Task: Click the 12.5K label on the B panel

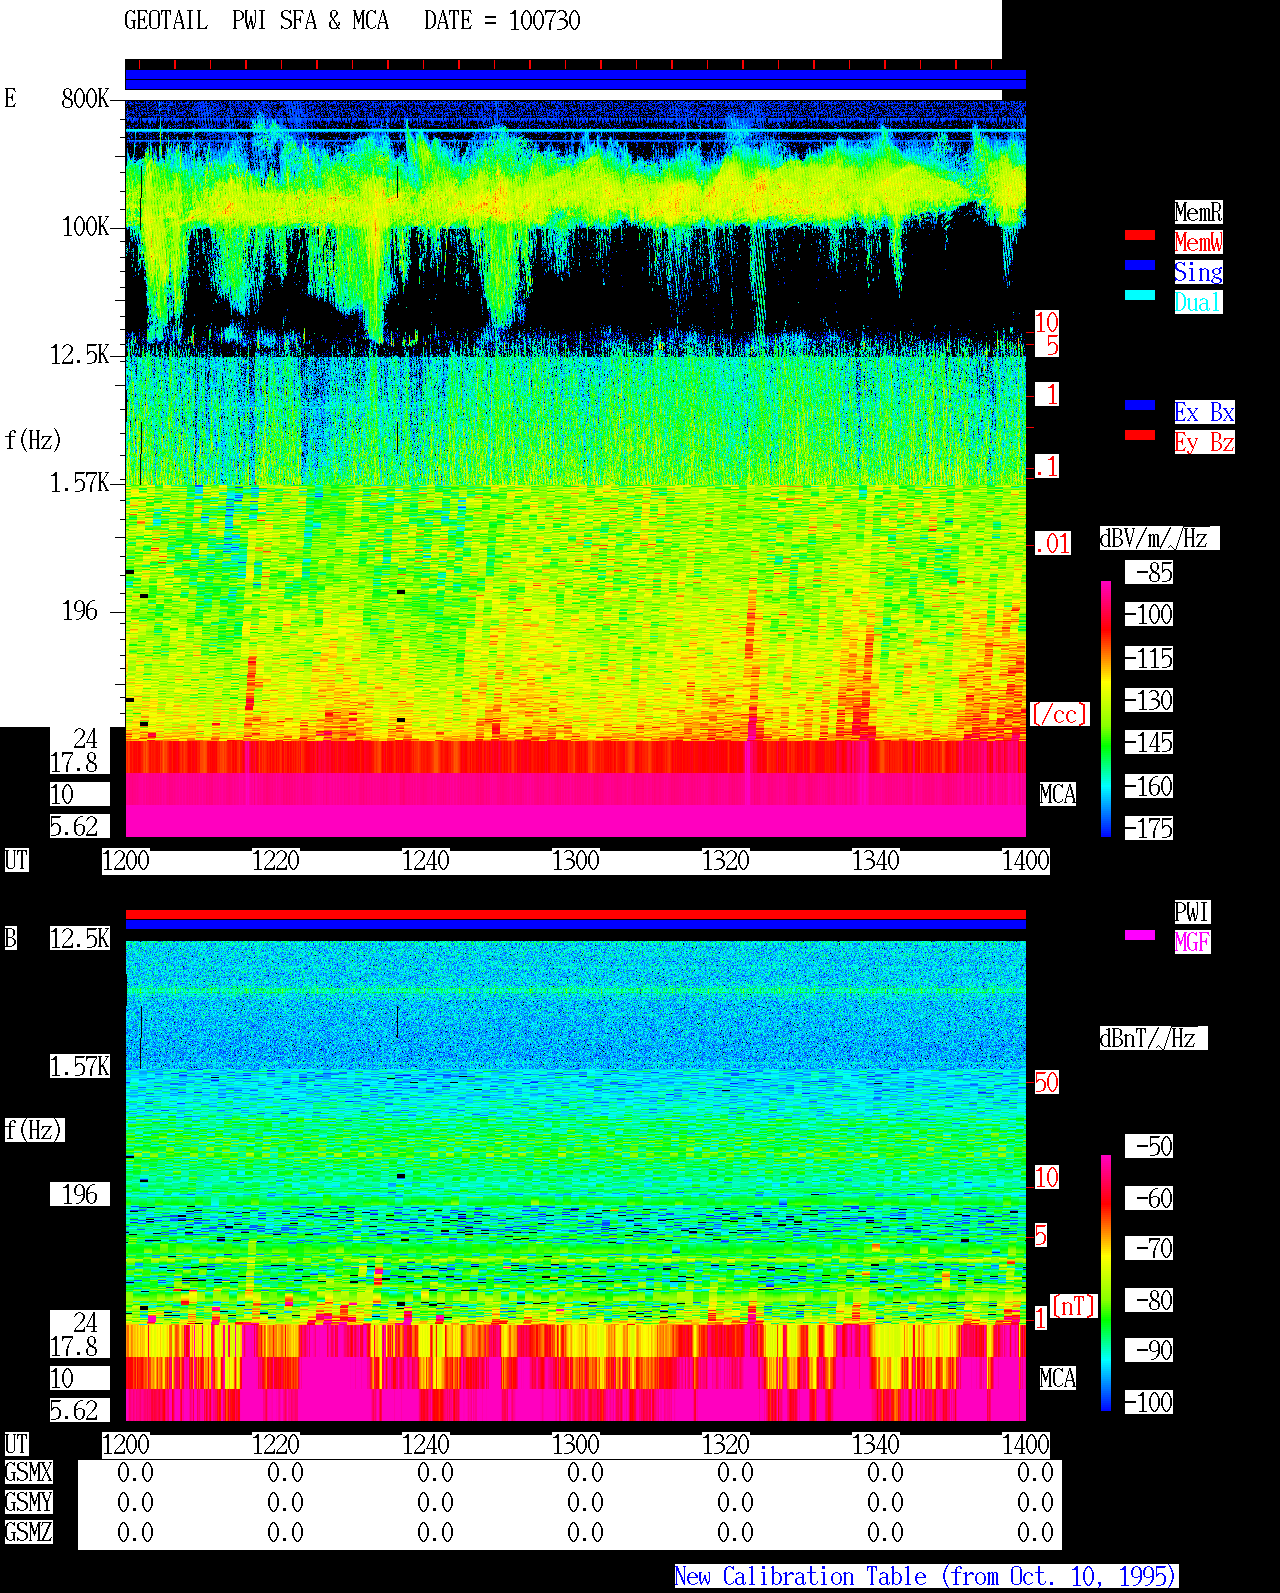Action: pyautogui.click(x=80, y=938)
